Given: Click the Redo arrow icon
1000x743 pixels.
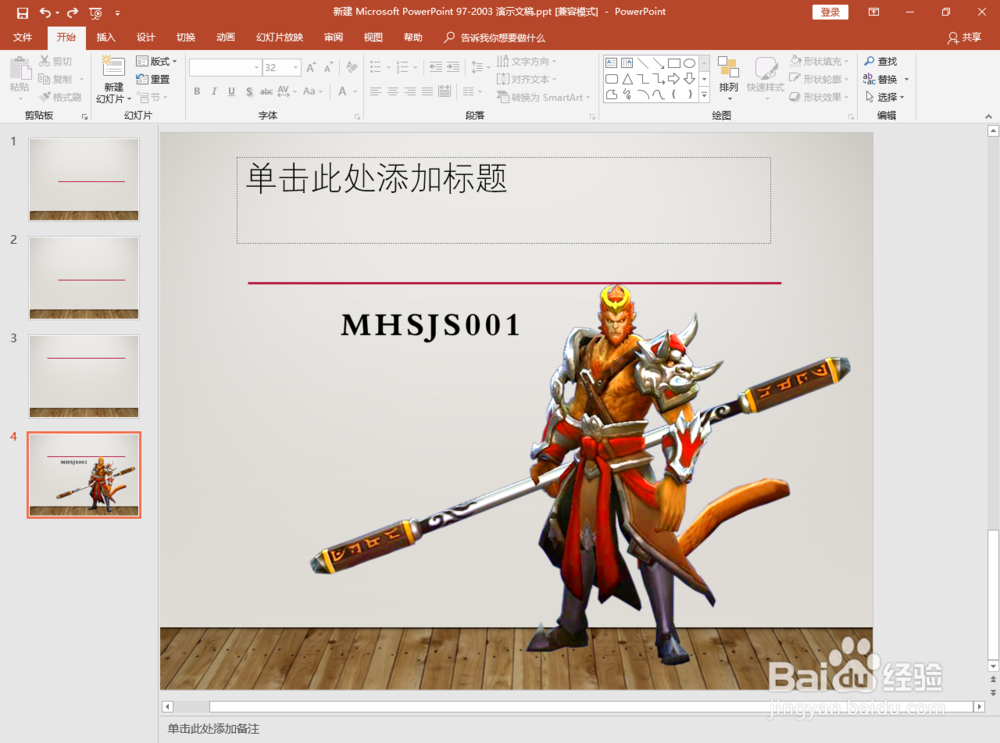Looking at the screenshot, I should point(73,13).
